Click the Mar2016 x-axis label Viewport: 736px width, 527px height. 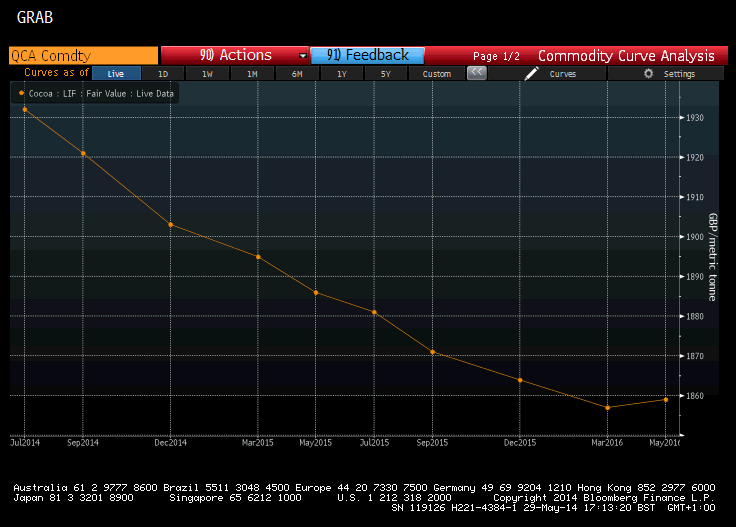click(607, 443)
